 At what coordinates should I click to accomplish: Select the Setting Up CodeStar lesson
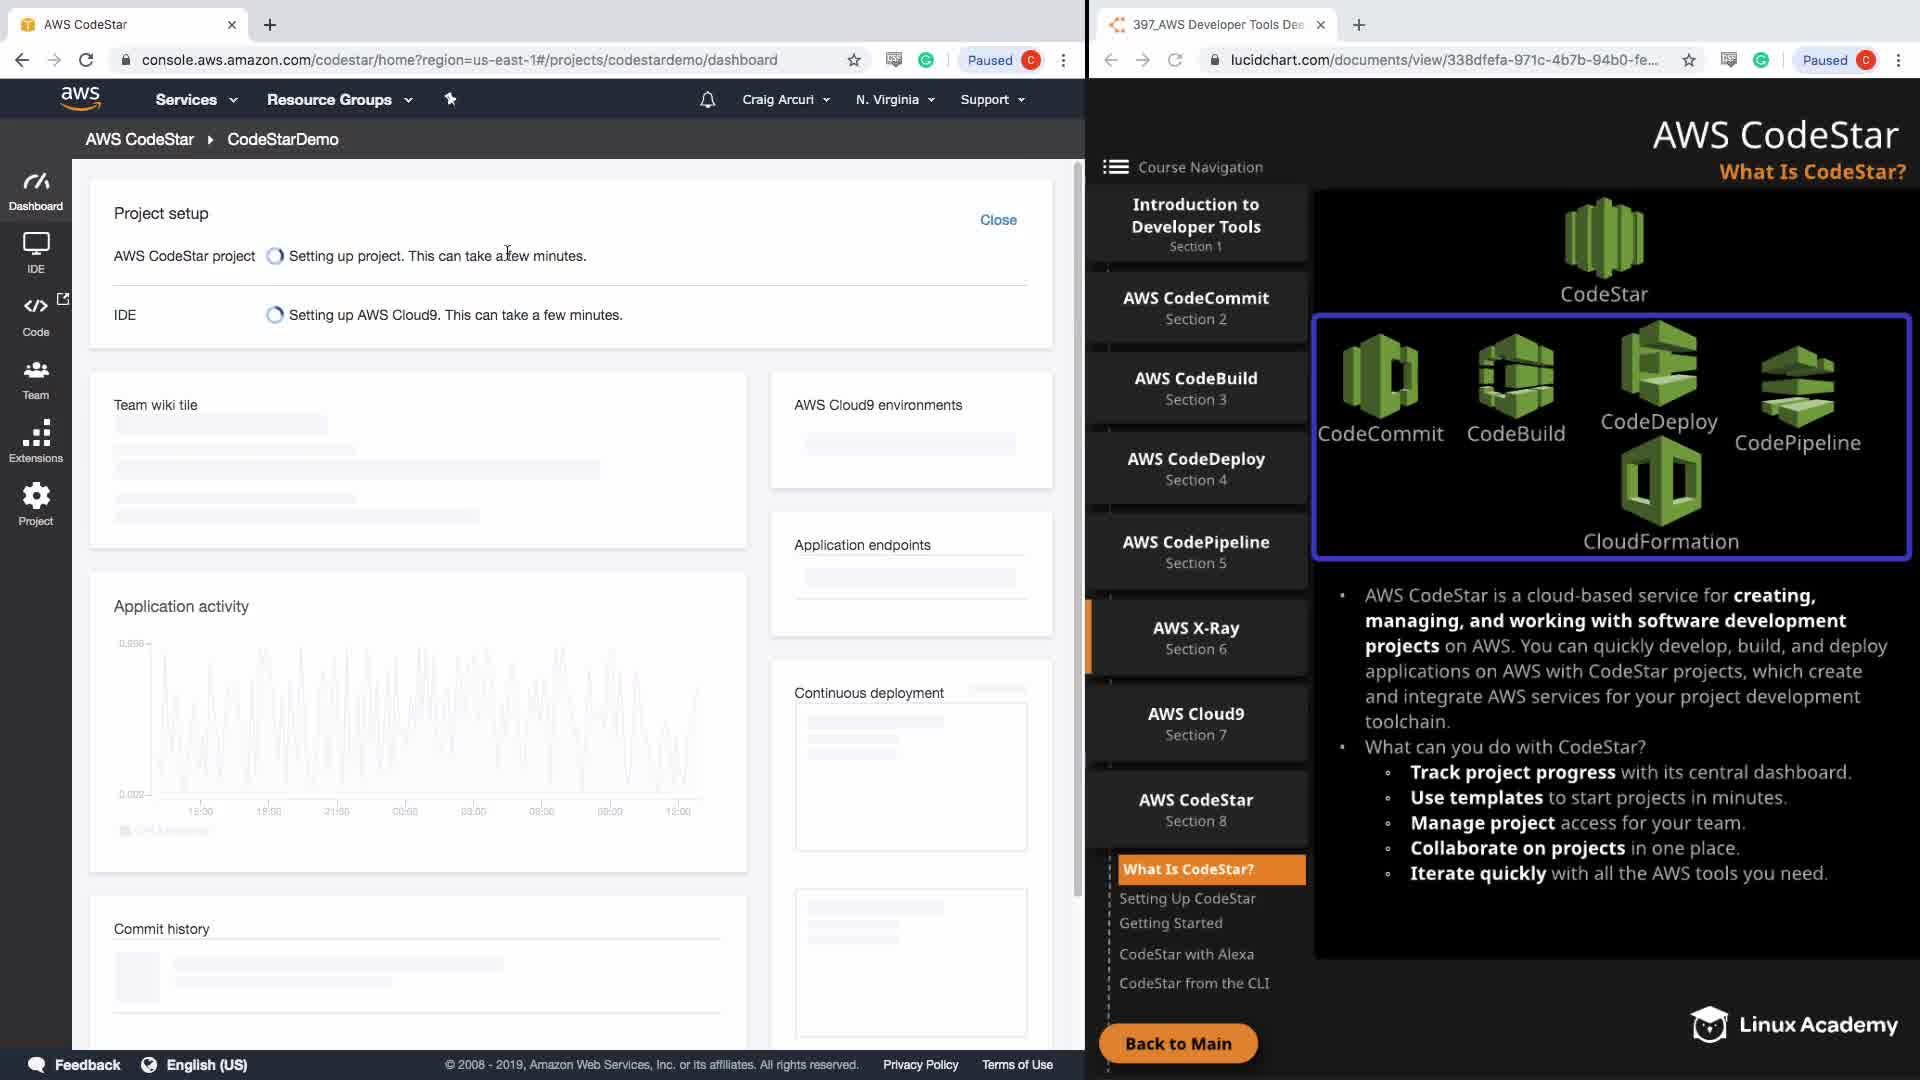(1187, 898)
